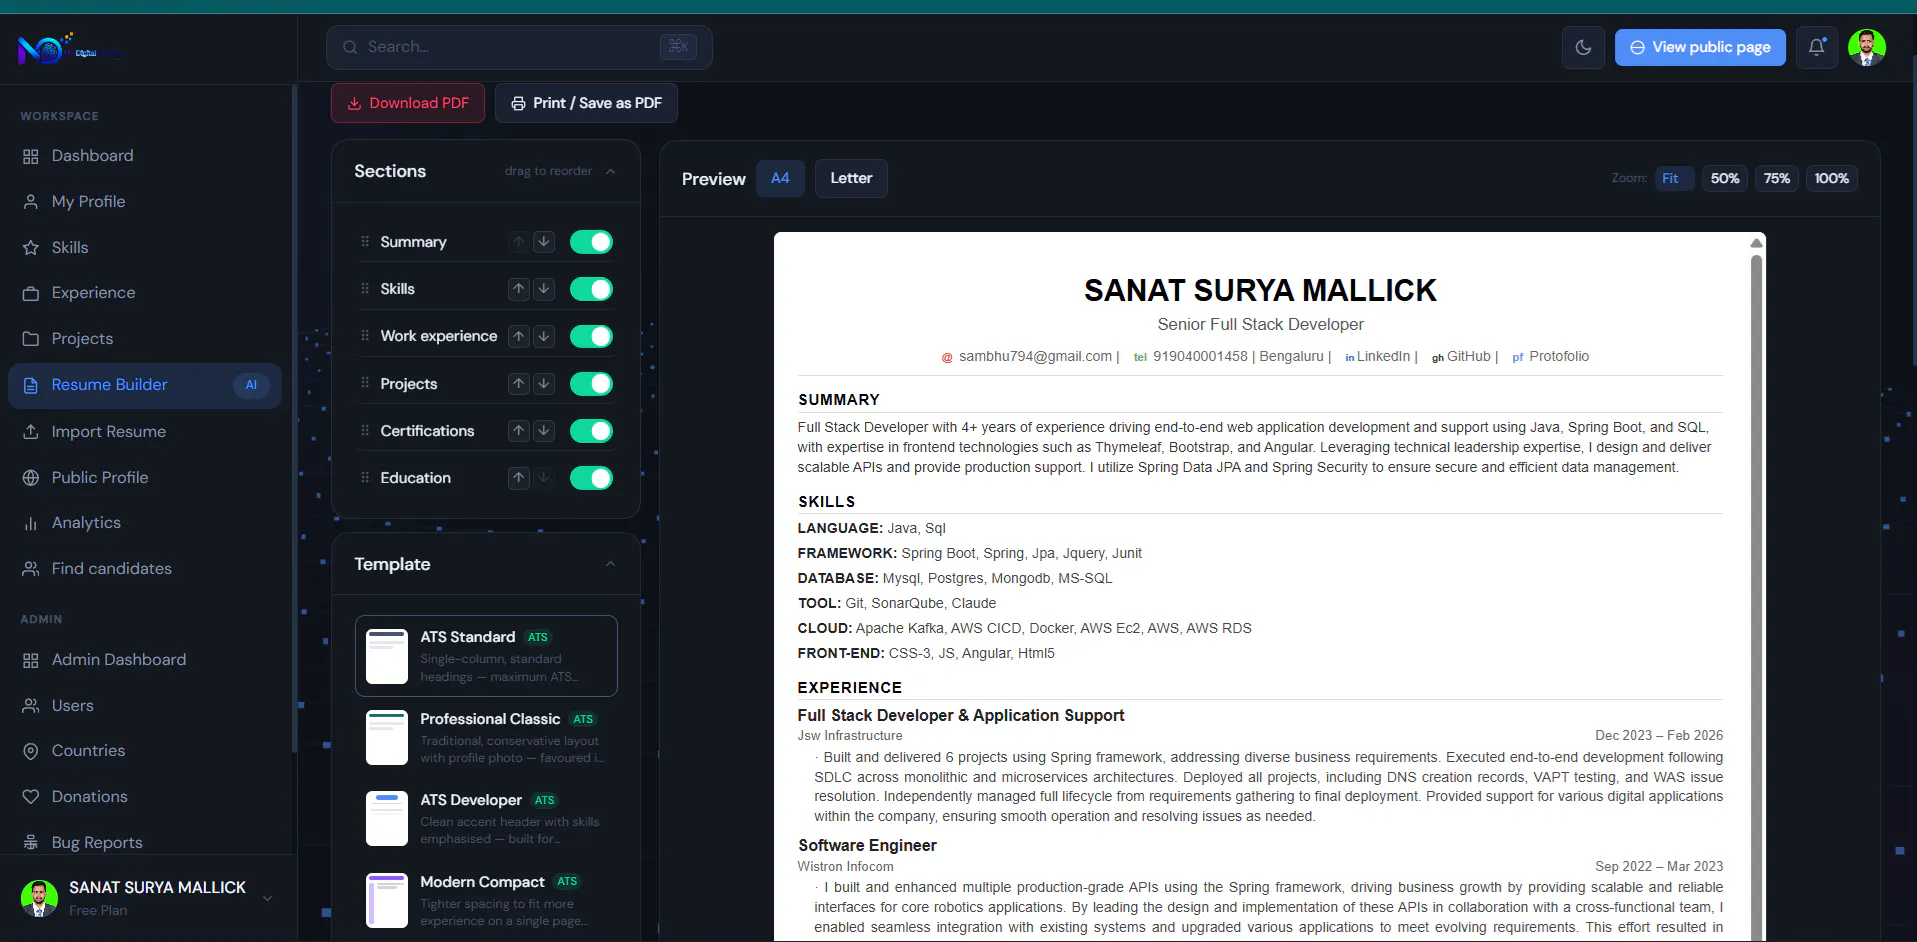Click the Countries location pin icon
The width and height of the screenshot is (1917, 942).
(31, 751)
